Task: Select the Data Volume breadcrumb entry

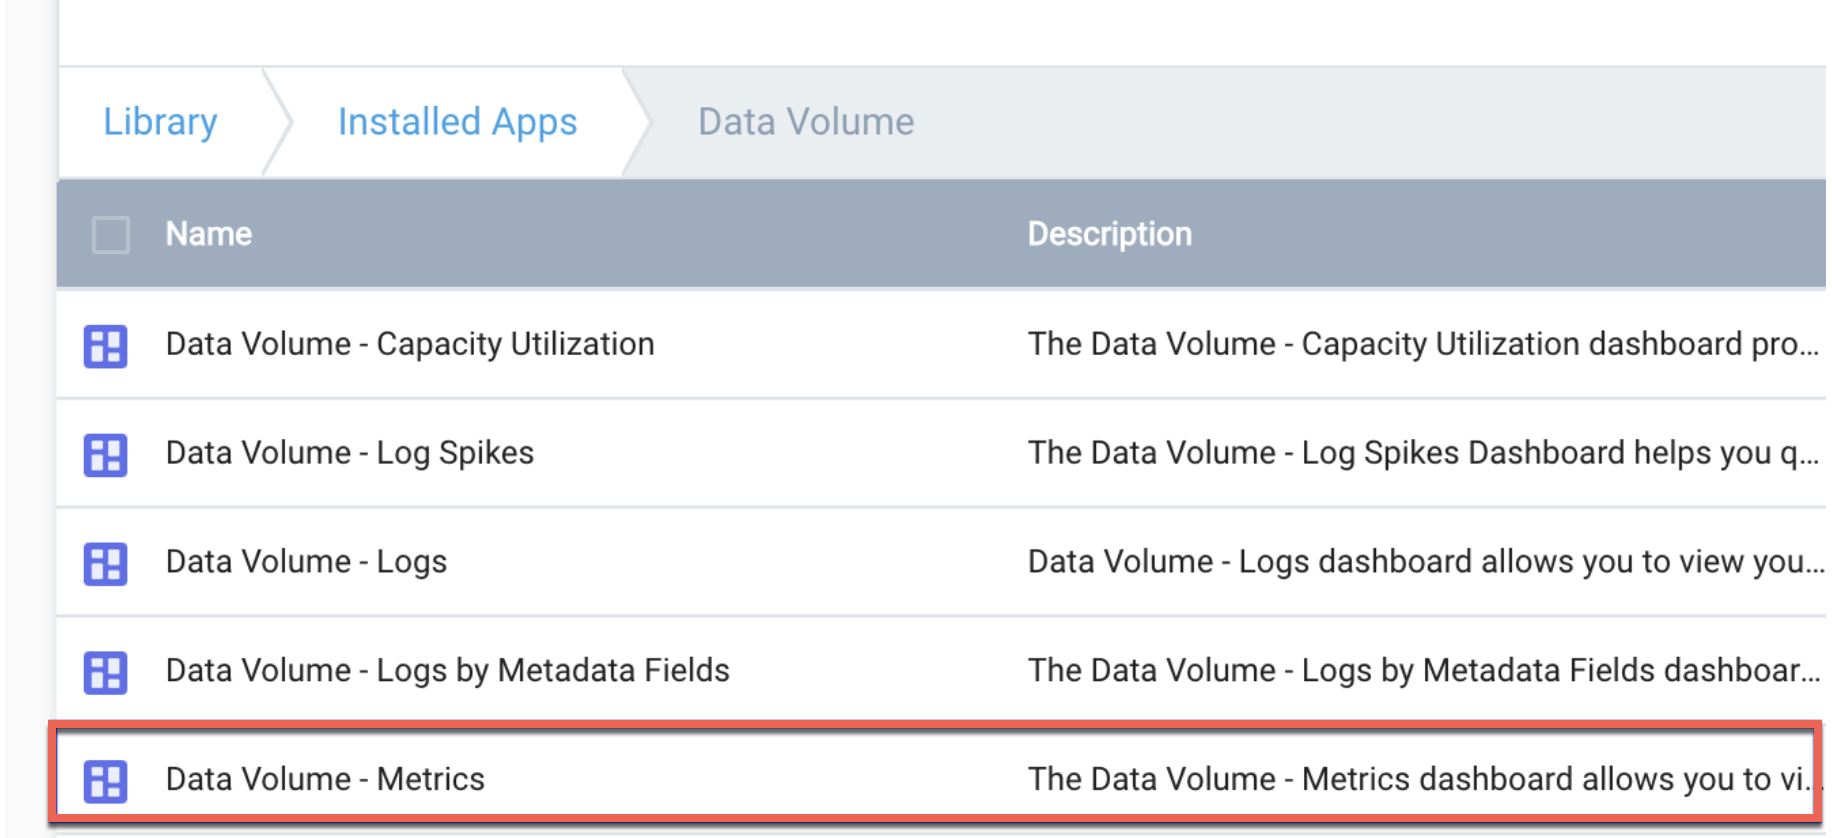Action: tap(806, 121)
